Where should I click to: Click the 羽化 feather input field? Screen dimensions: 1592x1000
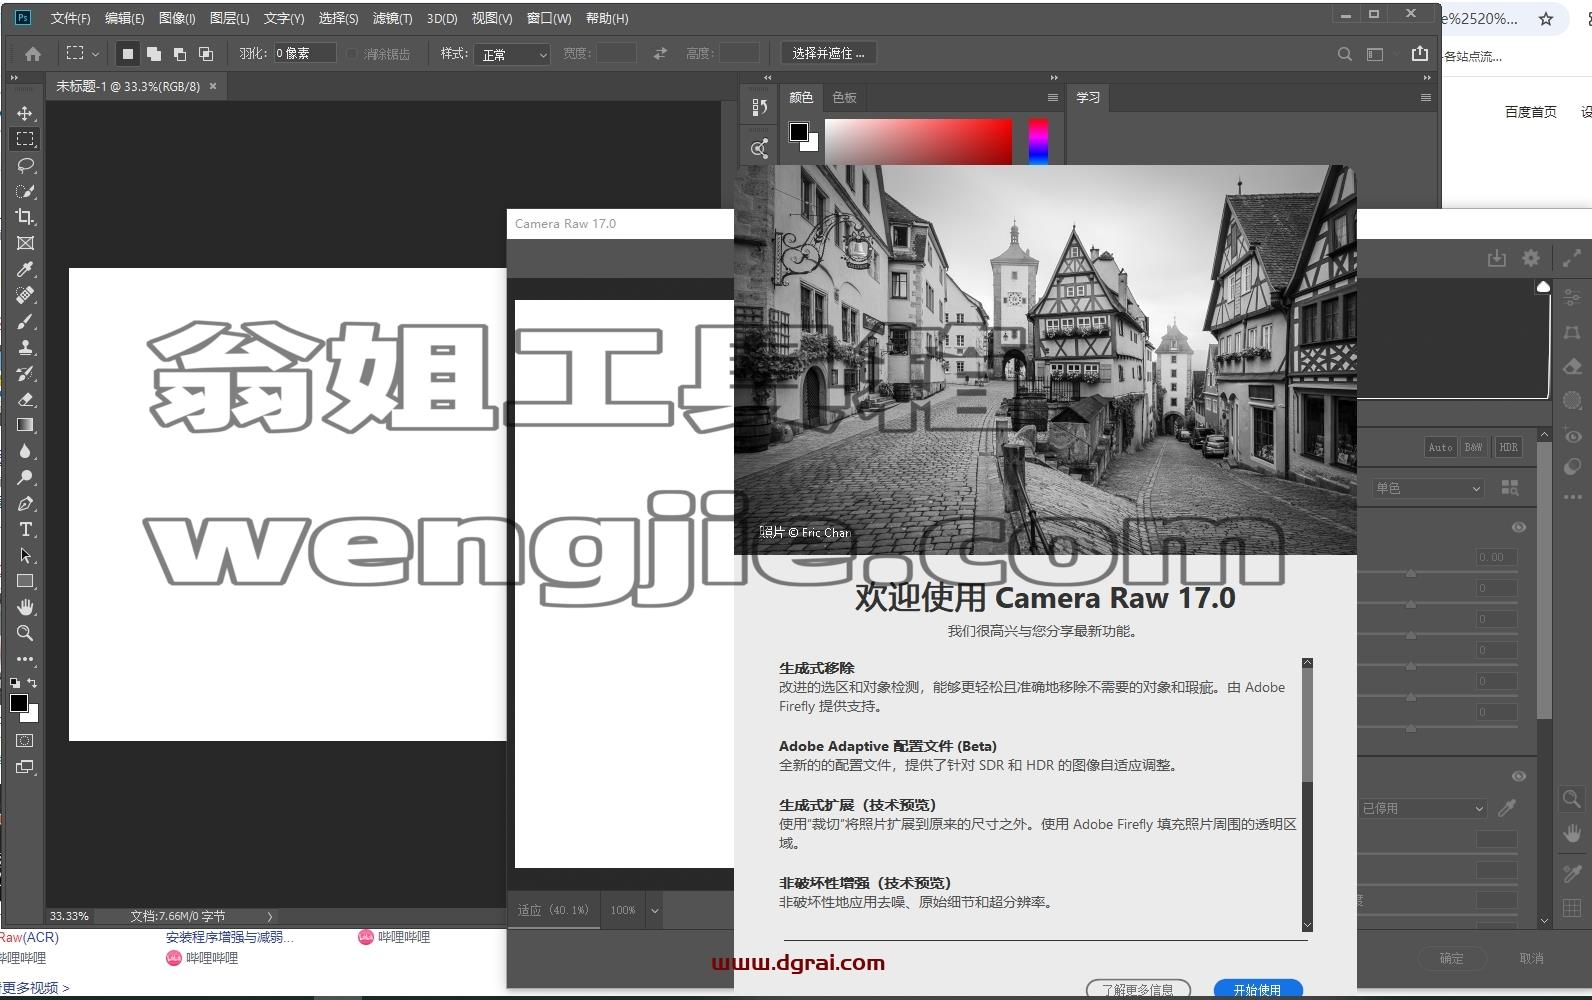[x=305, y=53]
